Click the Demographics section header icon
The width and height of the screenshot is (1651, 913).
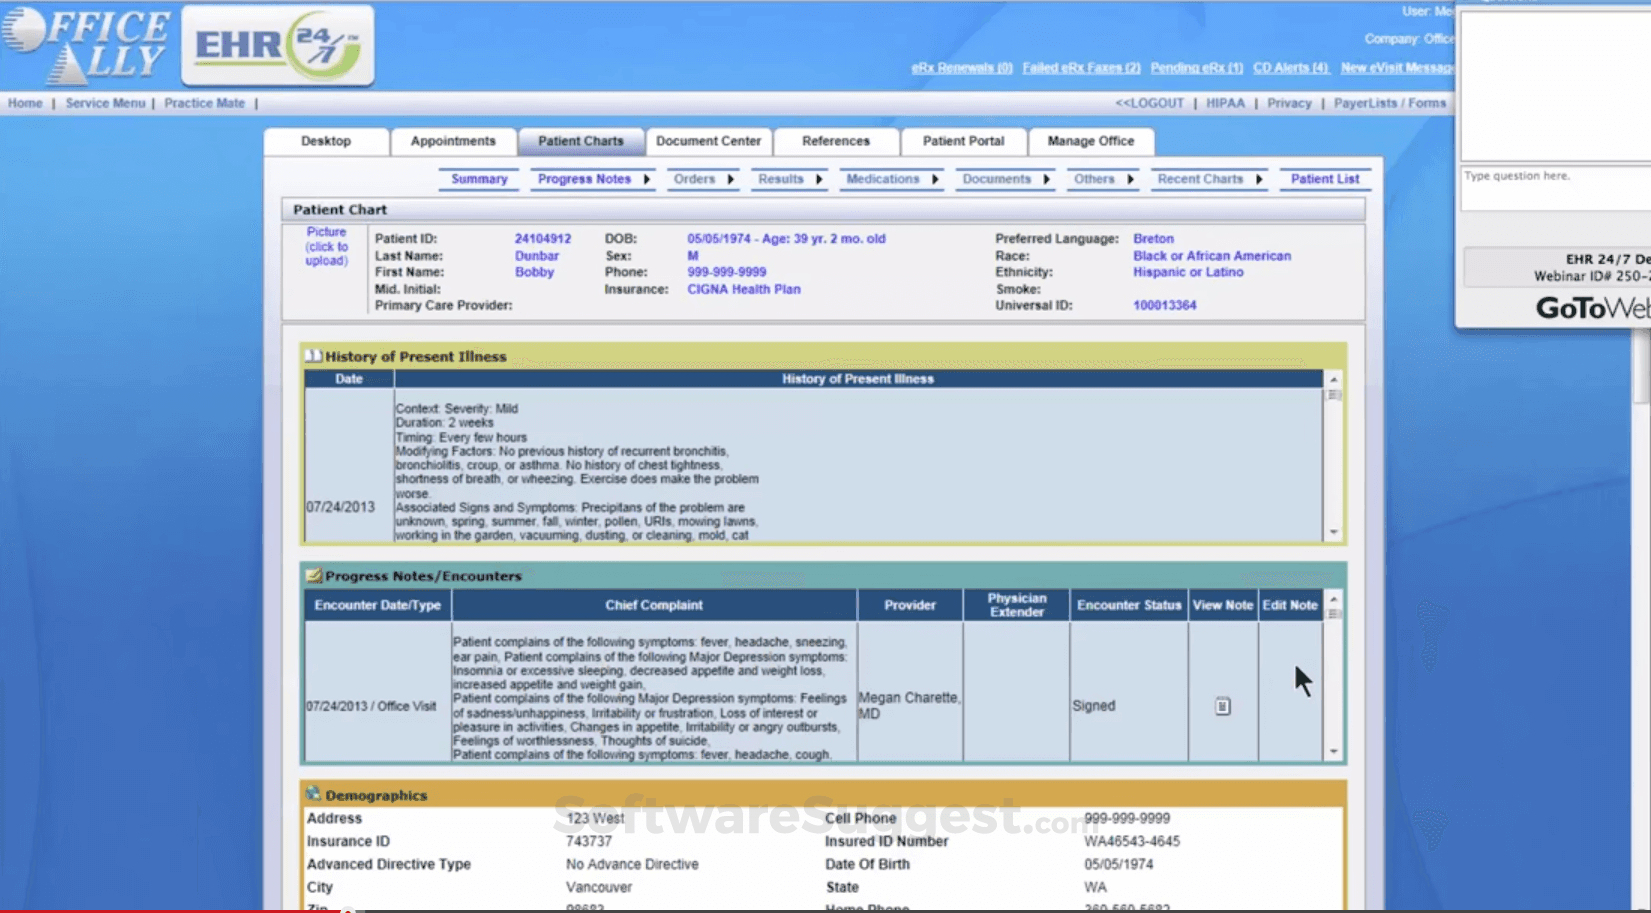point(313,794)
